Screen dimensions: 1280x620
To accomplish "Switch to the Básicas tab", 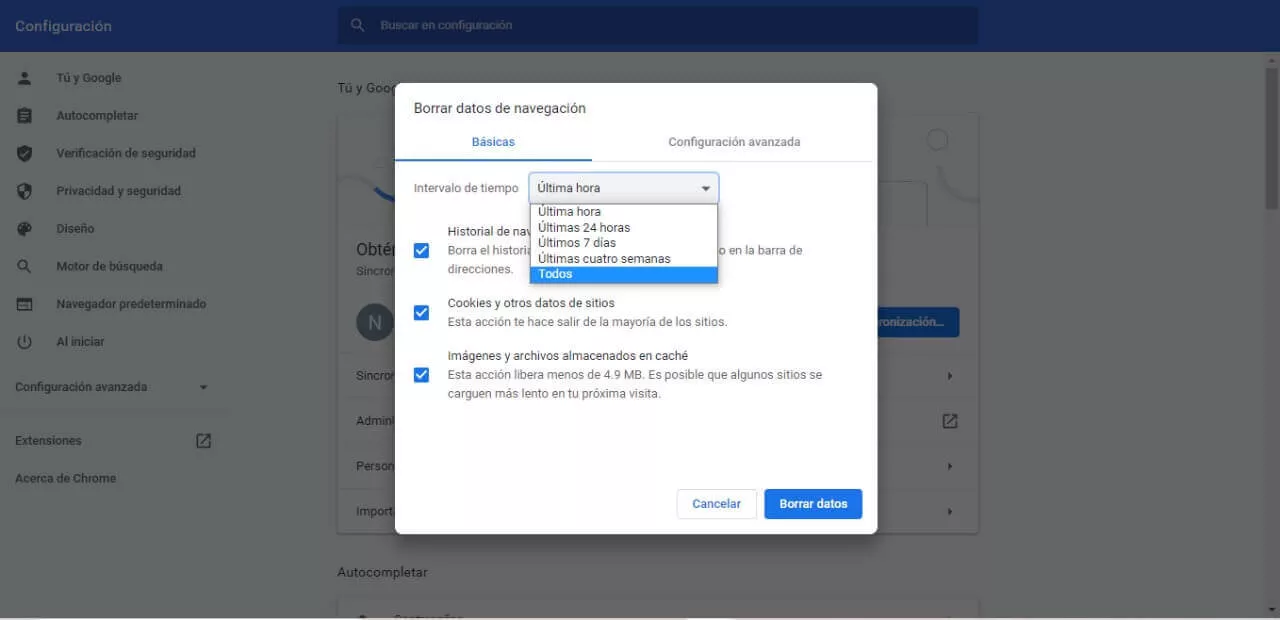I will point(493,142).
